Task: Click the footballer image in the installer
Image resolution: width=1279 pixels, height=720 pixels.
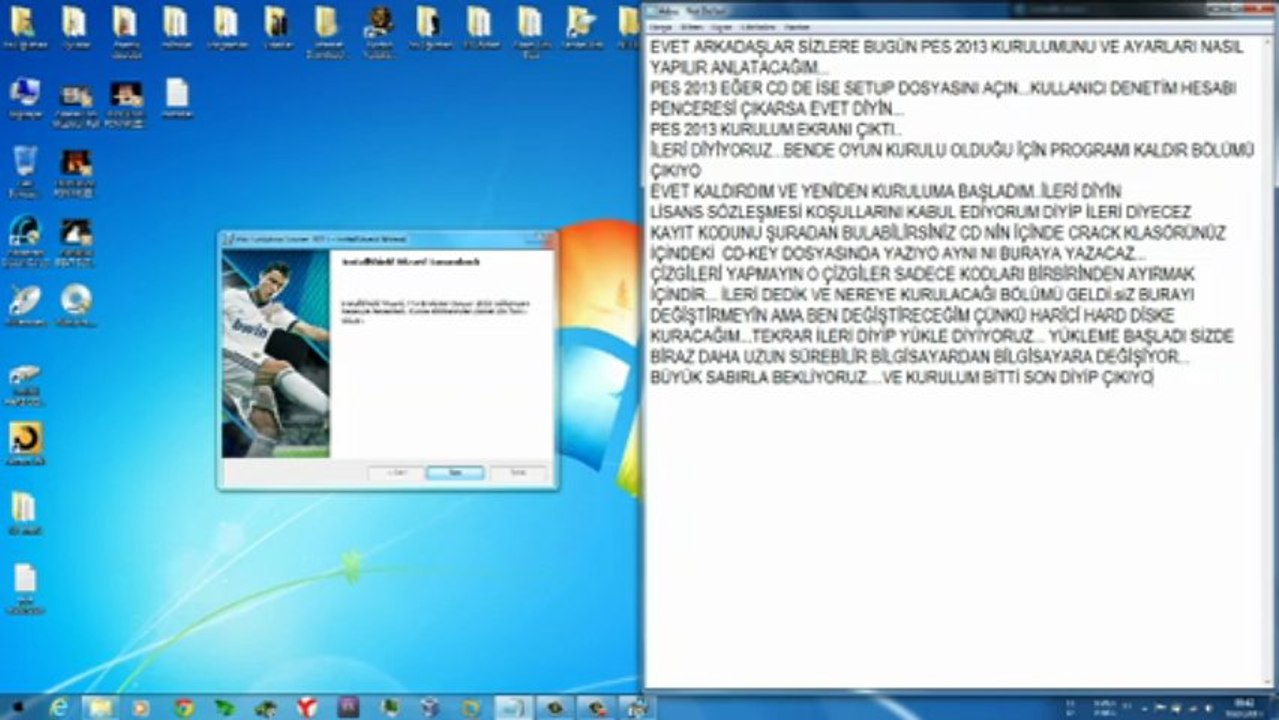Action: coord(275,354)
